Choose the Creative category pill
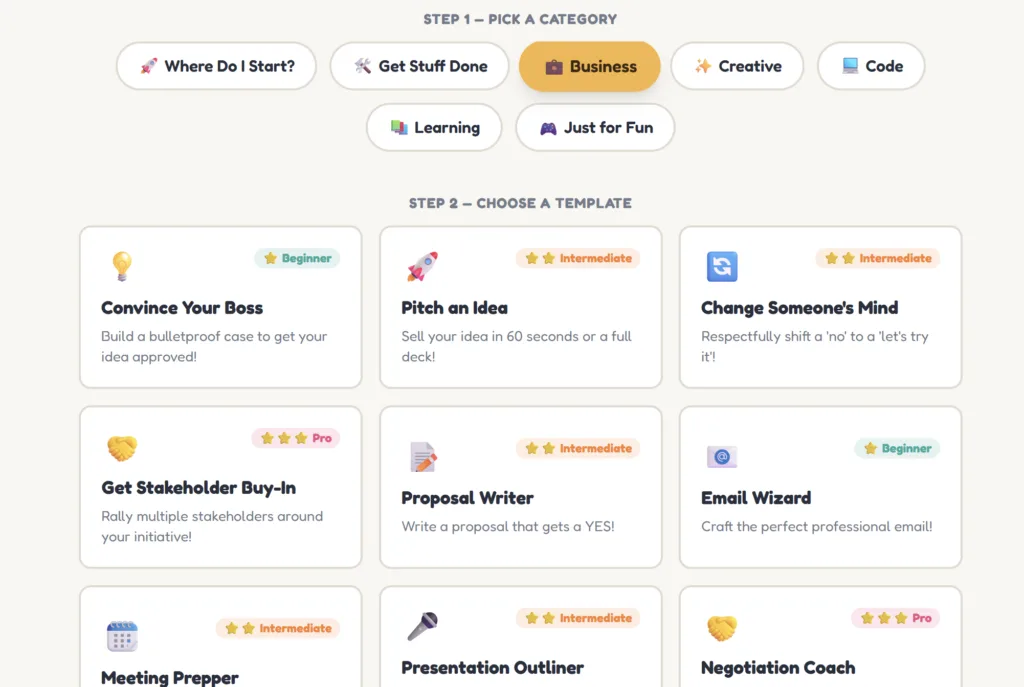 point(737,66)
